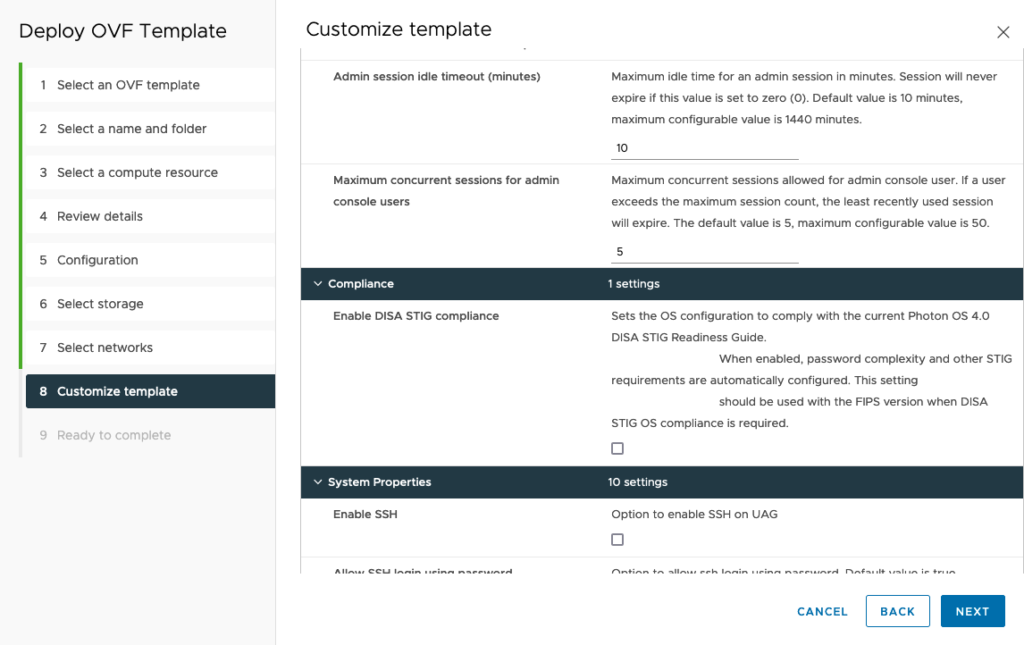The image size is (1024, 645).
Task: Close the Deploy OVF Template dialog
Action: [1003, 32]
